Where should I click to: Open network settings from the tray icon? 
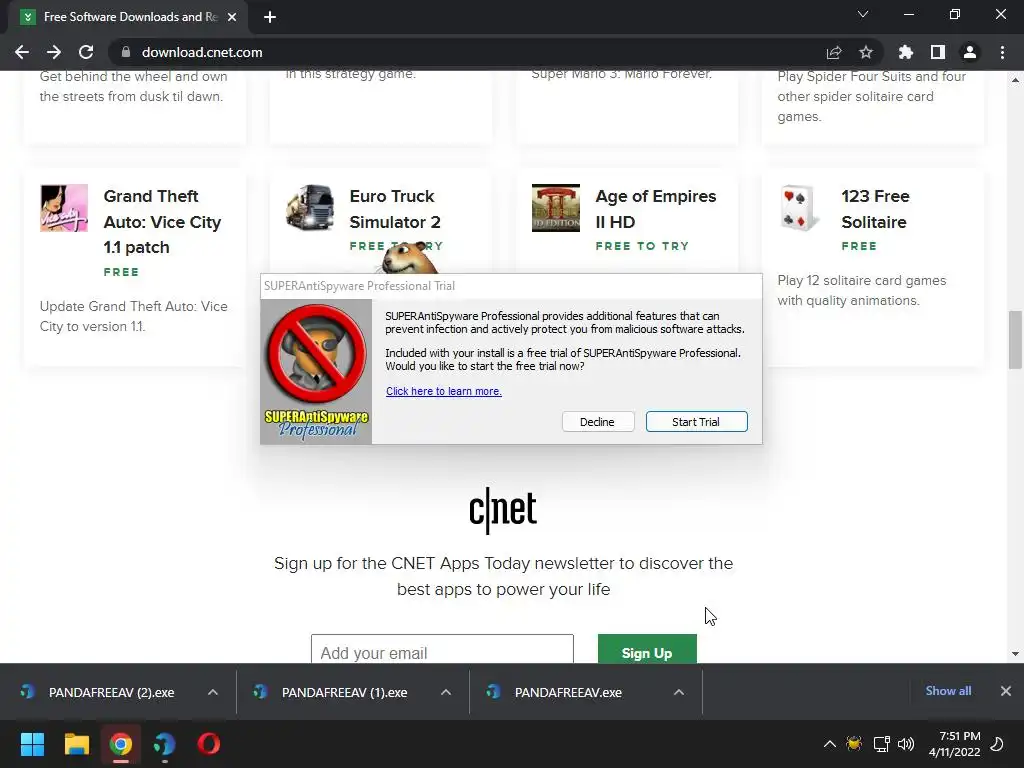point(882,744)
